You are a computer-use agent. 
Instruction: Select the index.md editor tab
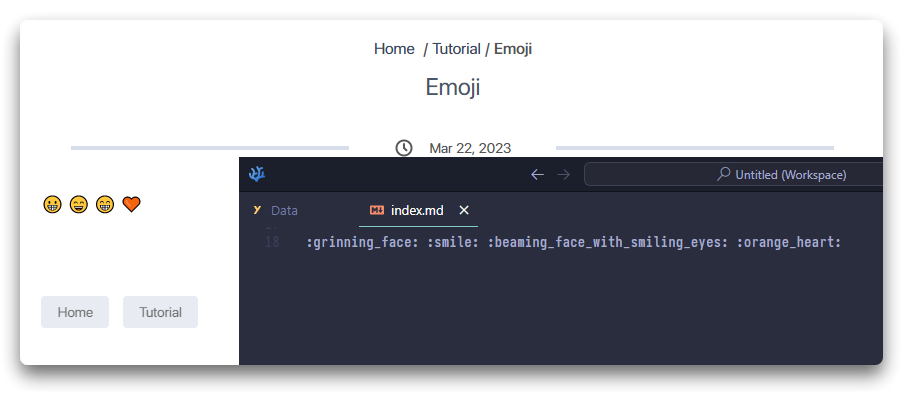[418, 211]
